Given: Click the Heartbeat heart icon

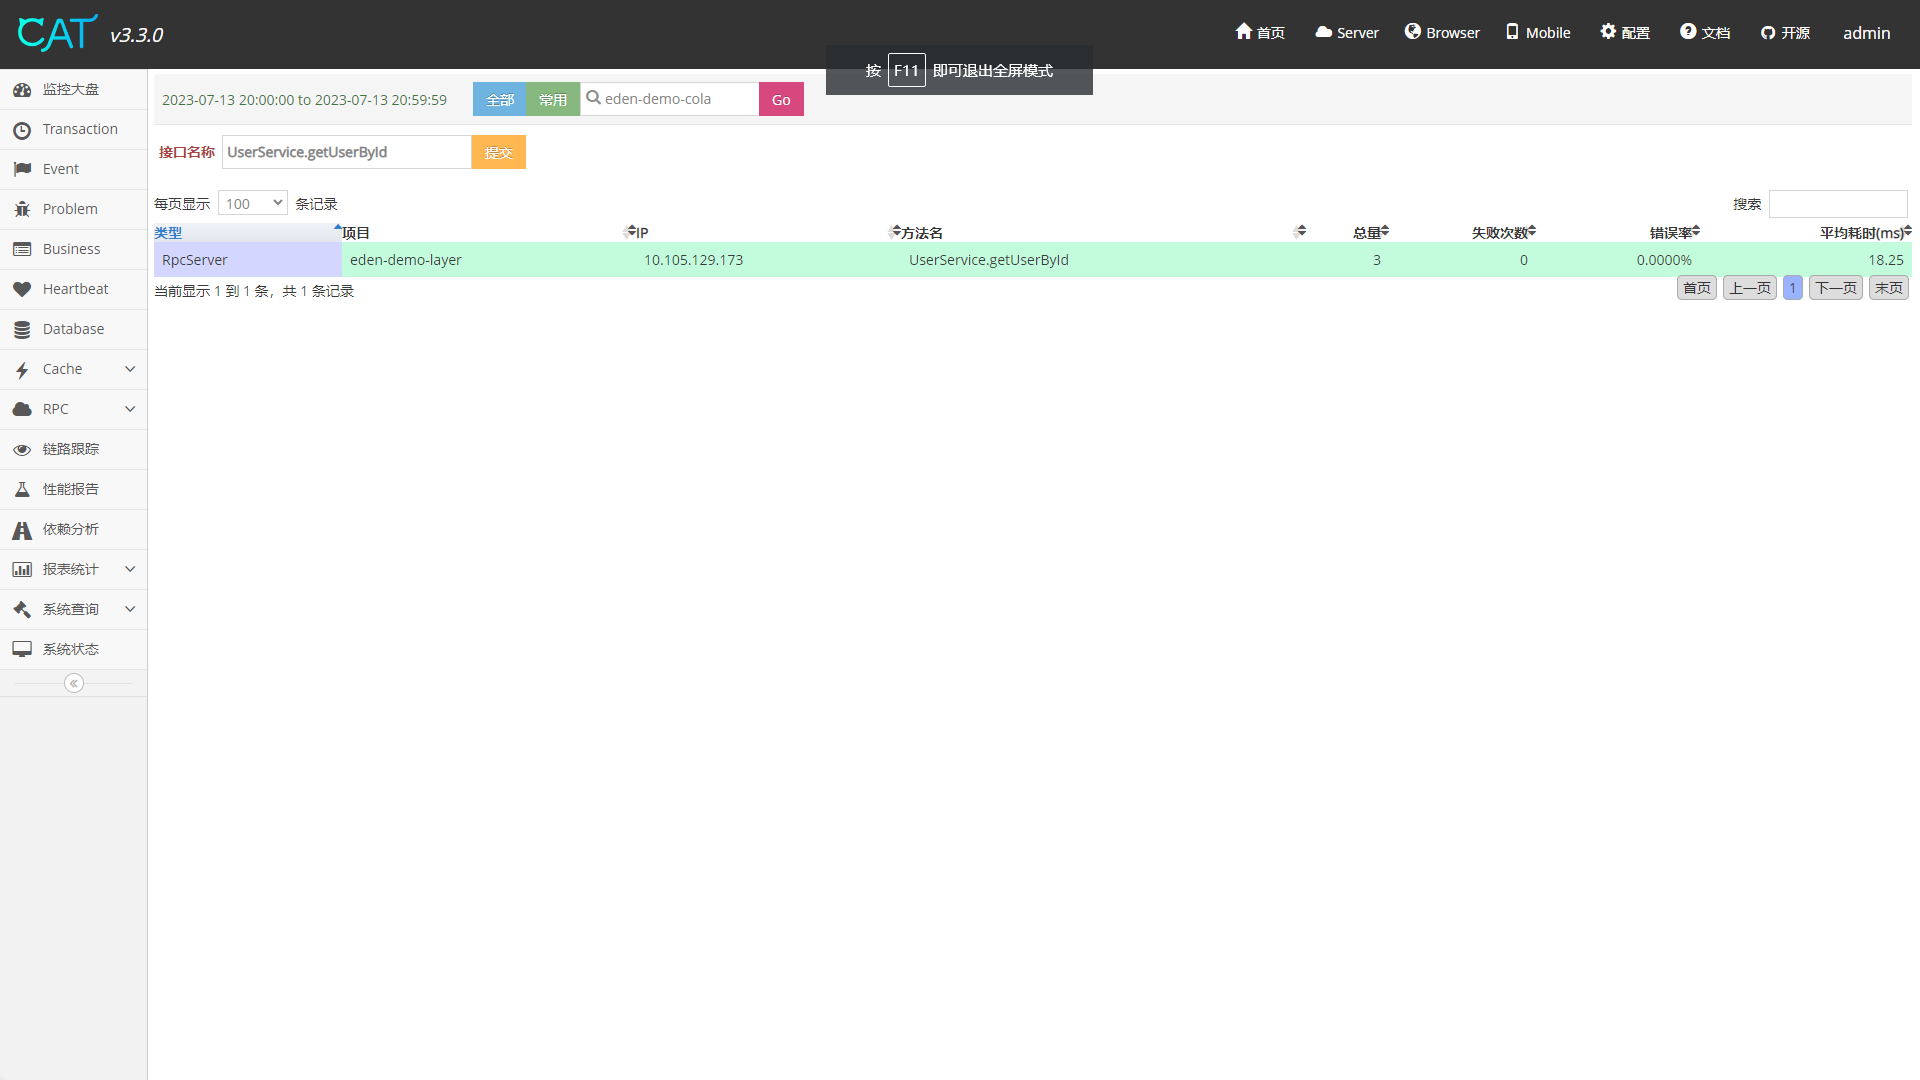Looking at the screenshot, I should point(22,289).
